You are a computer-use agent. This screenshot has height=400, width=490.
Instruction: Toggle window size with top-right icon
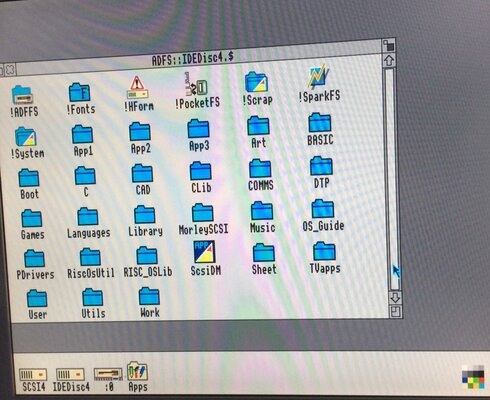[x=389, y=46]
